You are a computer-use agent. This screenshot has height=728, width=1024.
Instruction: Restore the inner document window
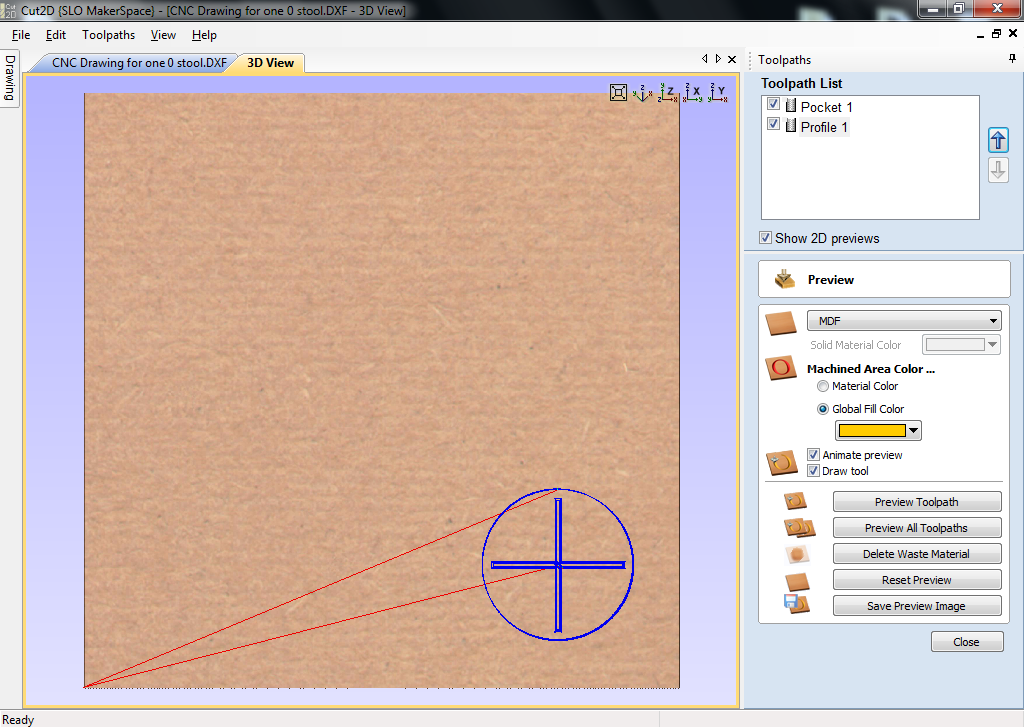(996, 34)
